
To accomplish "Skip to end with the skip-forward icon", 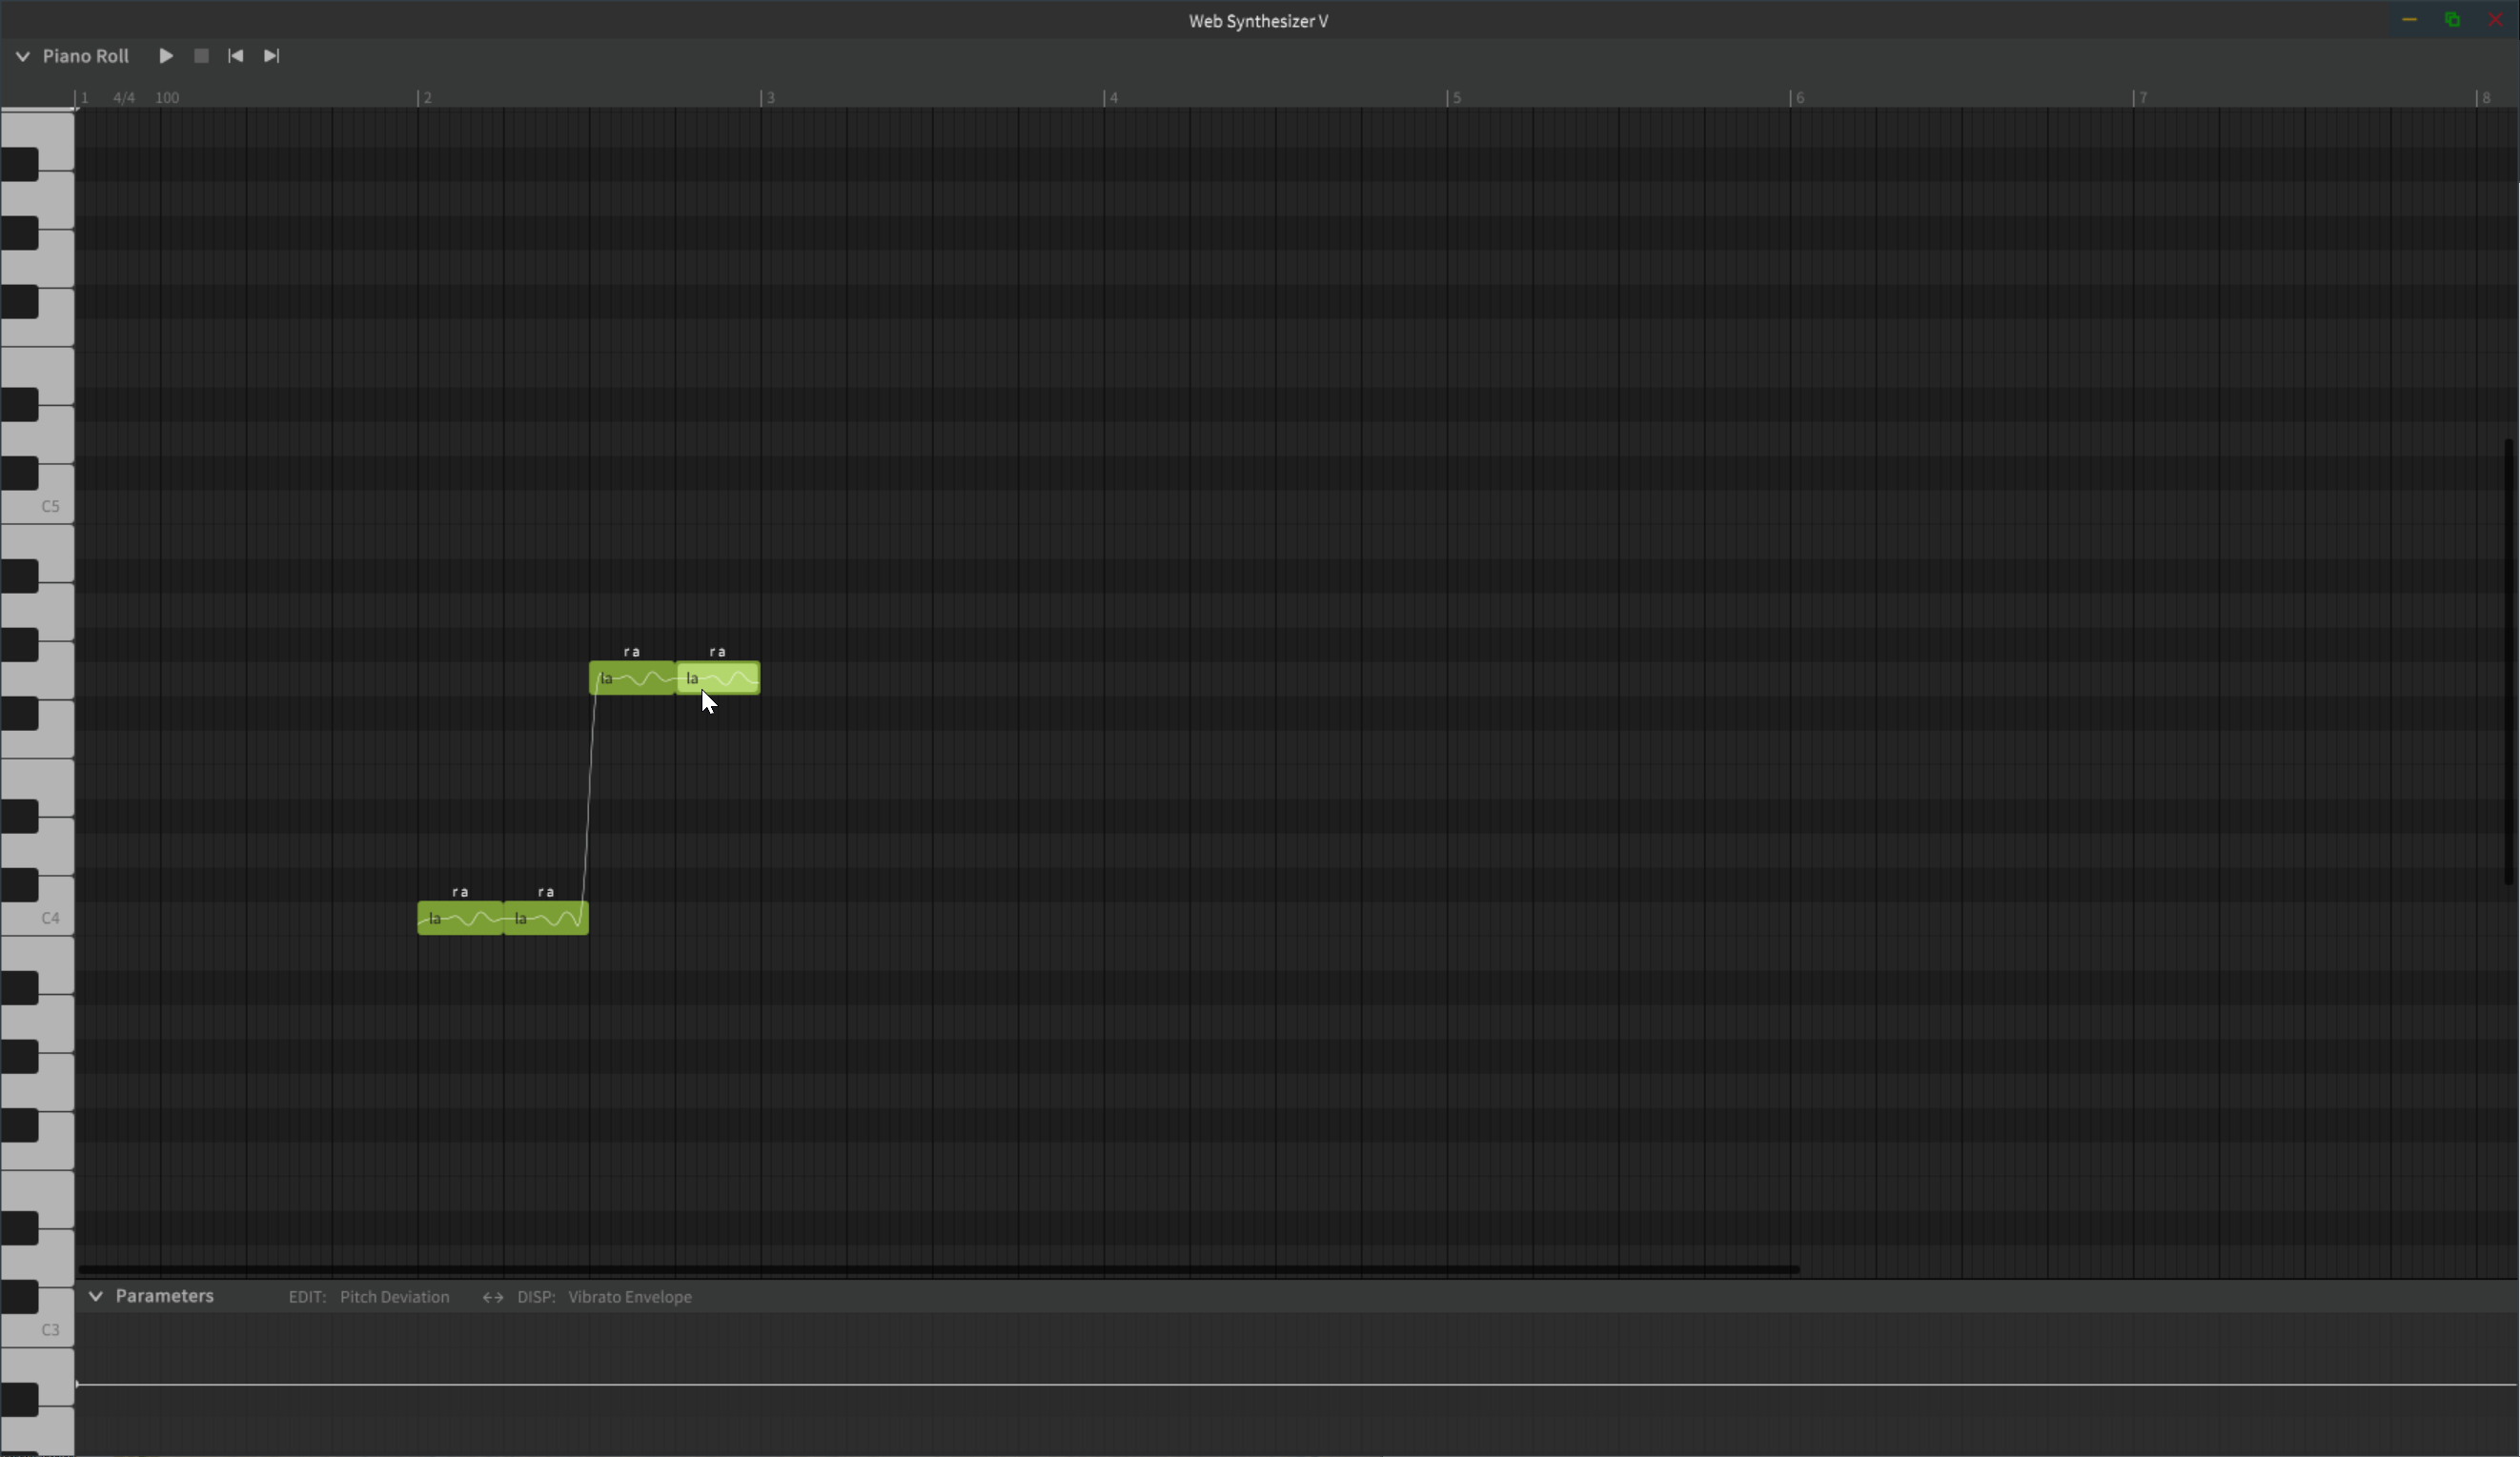I will click(x=271, y=56).
